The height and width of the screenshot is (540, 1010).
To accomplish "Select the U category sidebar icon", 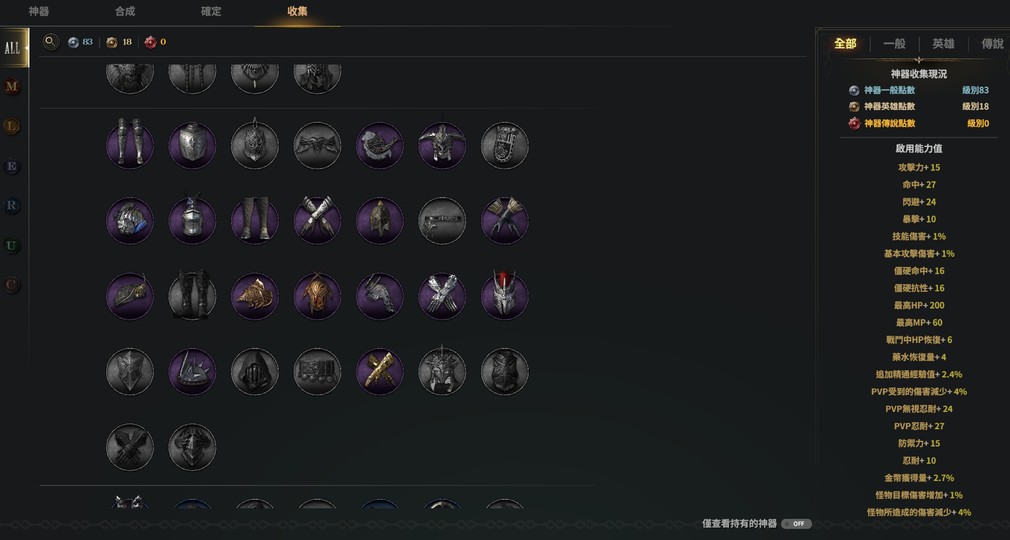I will click(12, 246).
